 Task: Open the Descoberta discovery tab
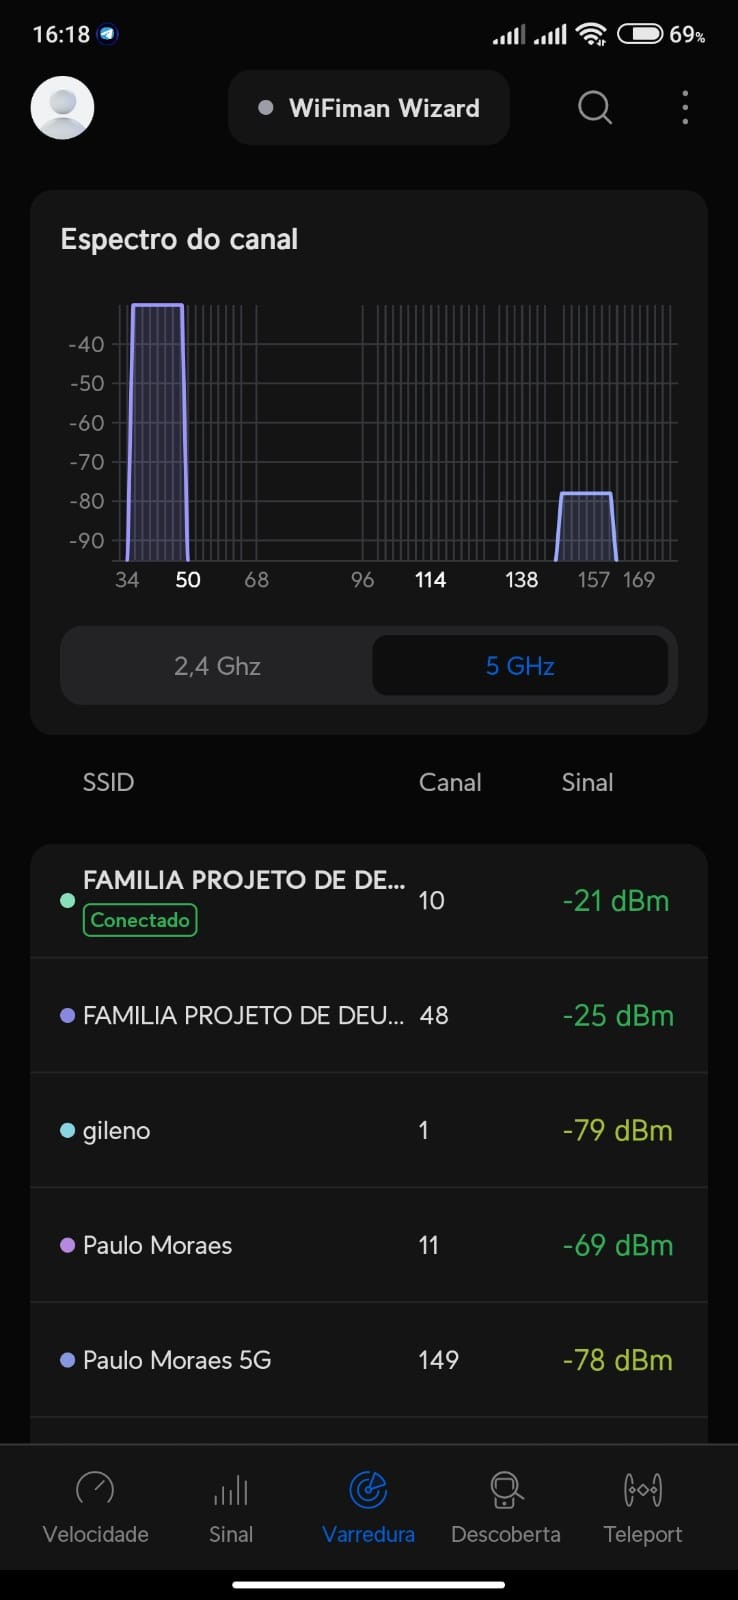(x=506, y=1508)
